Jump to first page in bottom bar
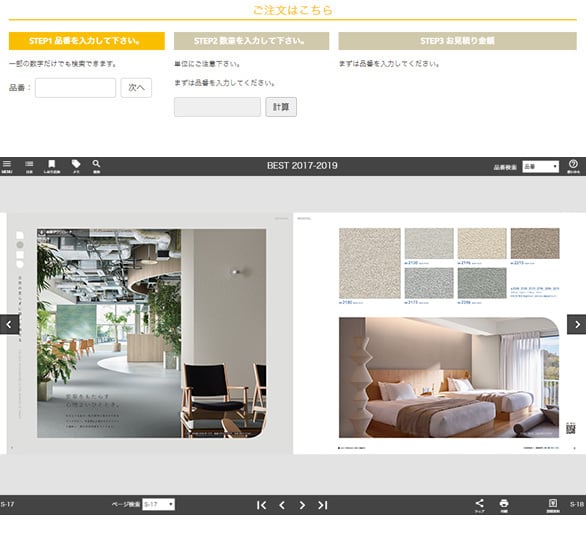Image resolution: width=586 pixels, height=547 pixels. point(262,505)
